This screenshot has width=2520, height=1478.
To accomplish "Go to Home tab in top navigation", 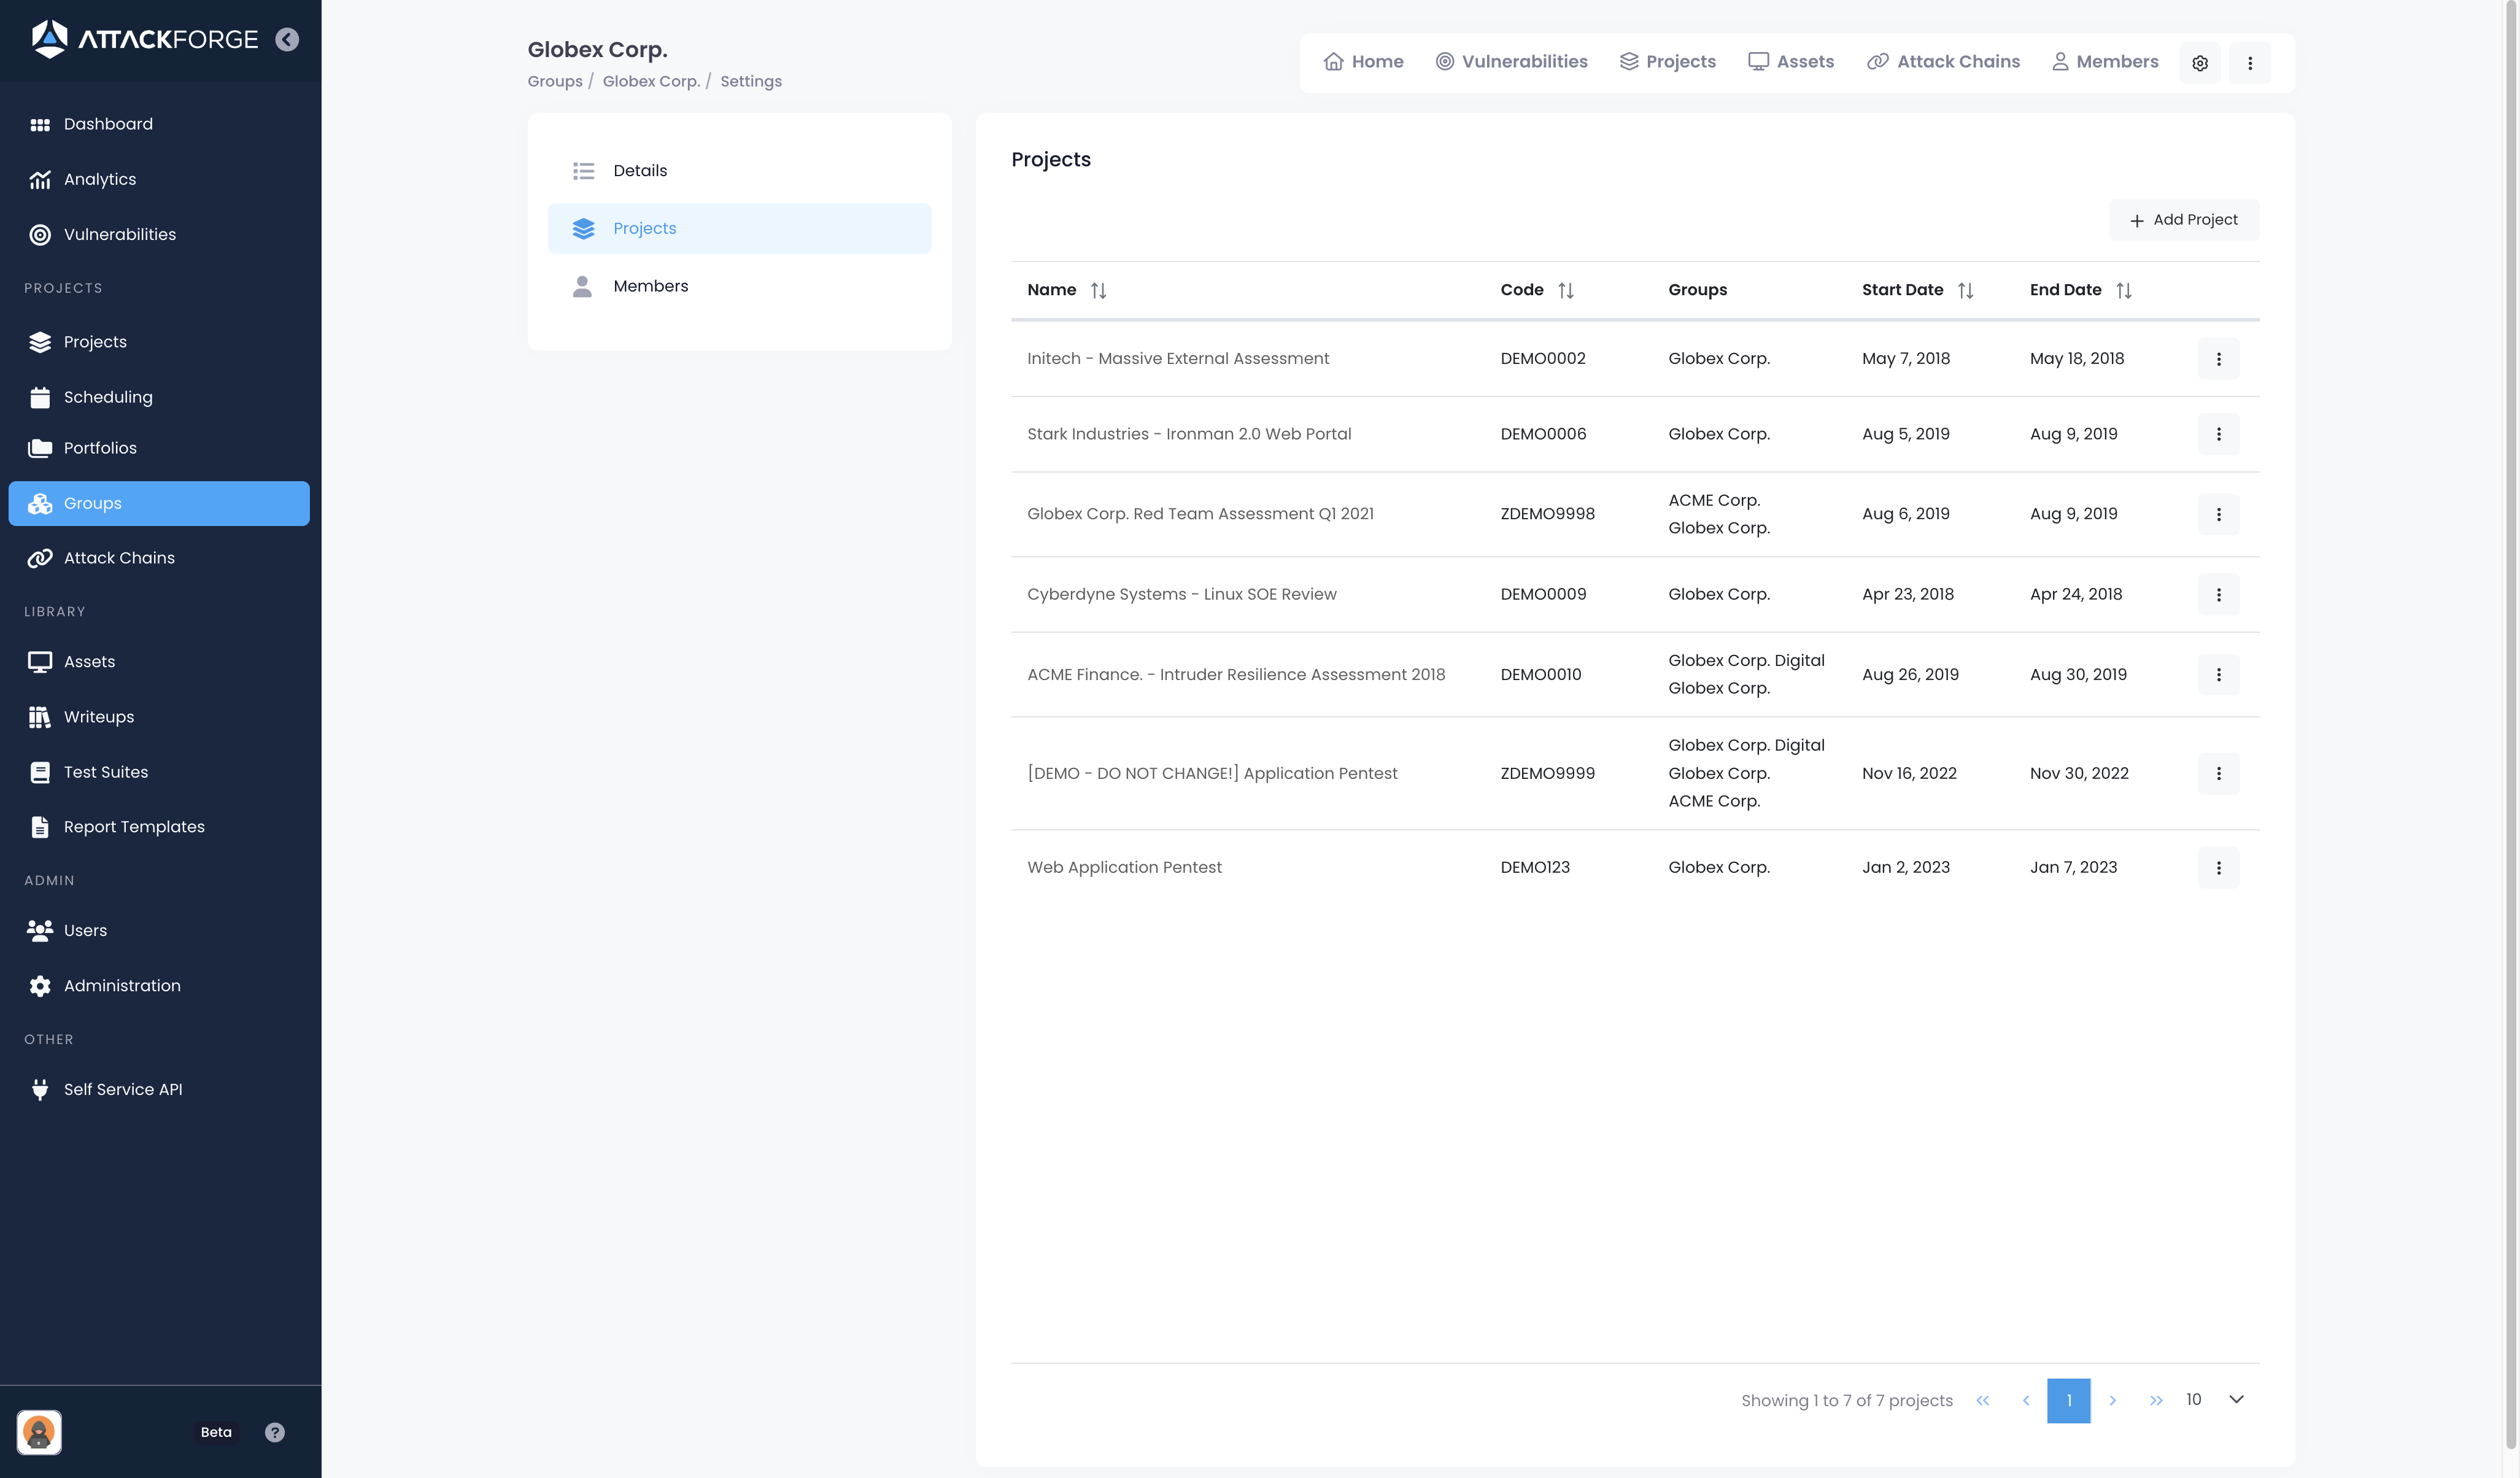I will pyautogui.click(x=1363, y=62).
